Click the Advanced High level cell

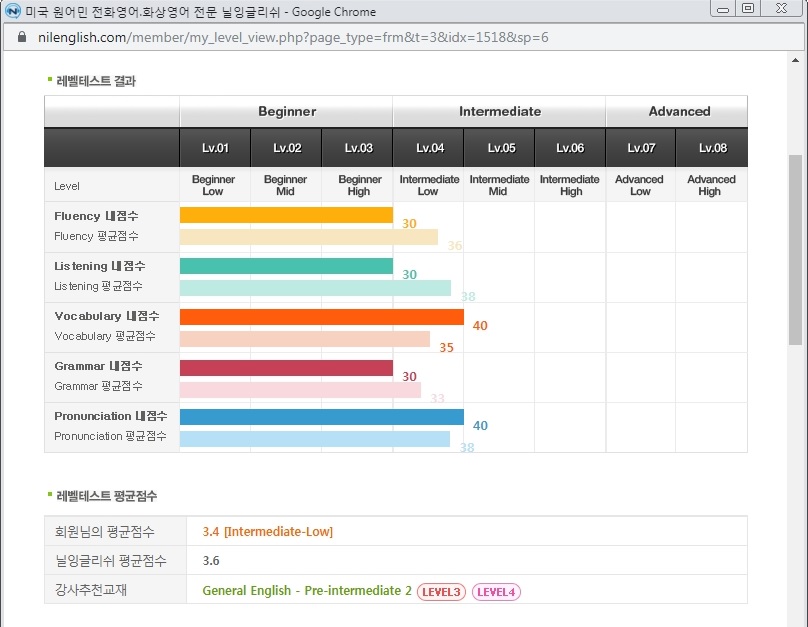click(711, 185)
